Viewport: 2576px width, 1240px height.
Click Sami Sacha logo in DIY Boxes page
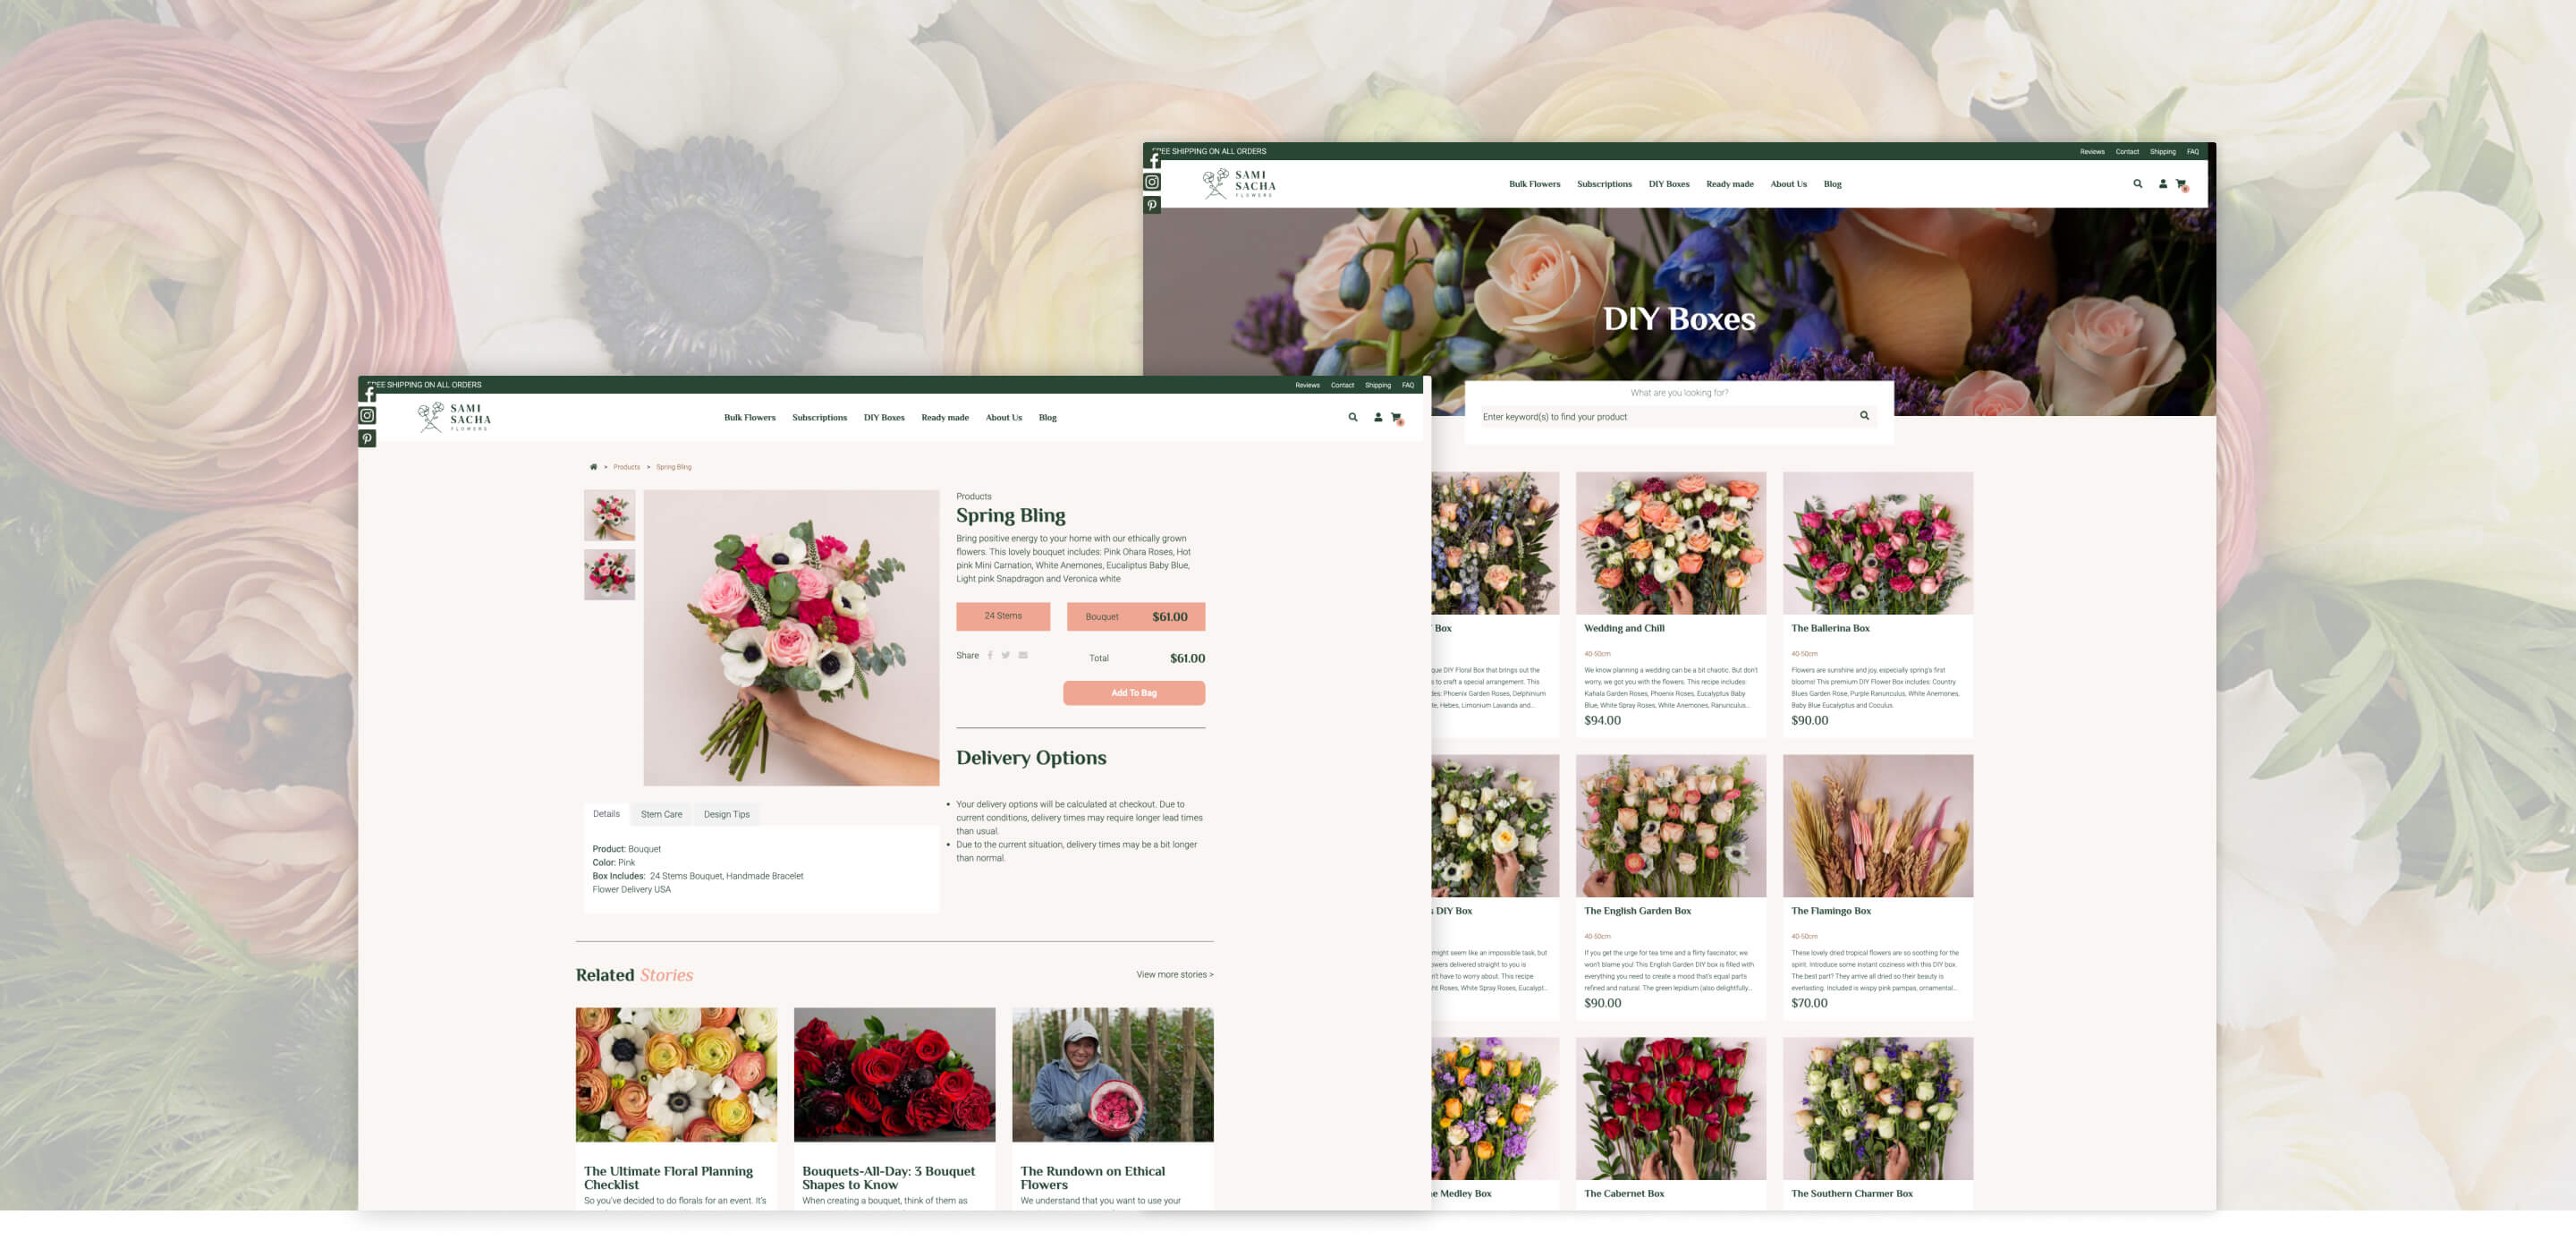1239,183
